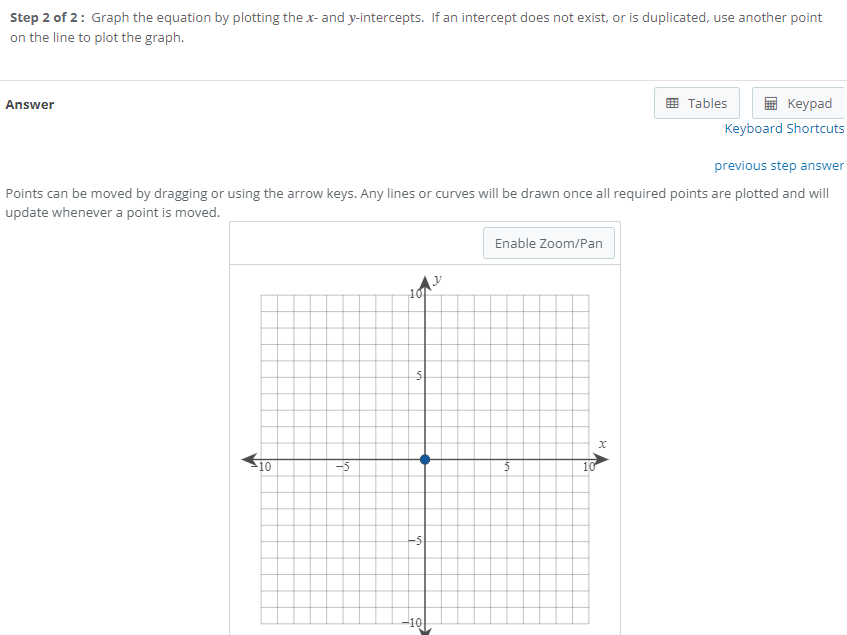Plot a point at x equals 5 on x-axis
Screen dimensions: 847x635
coord(507,460)
